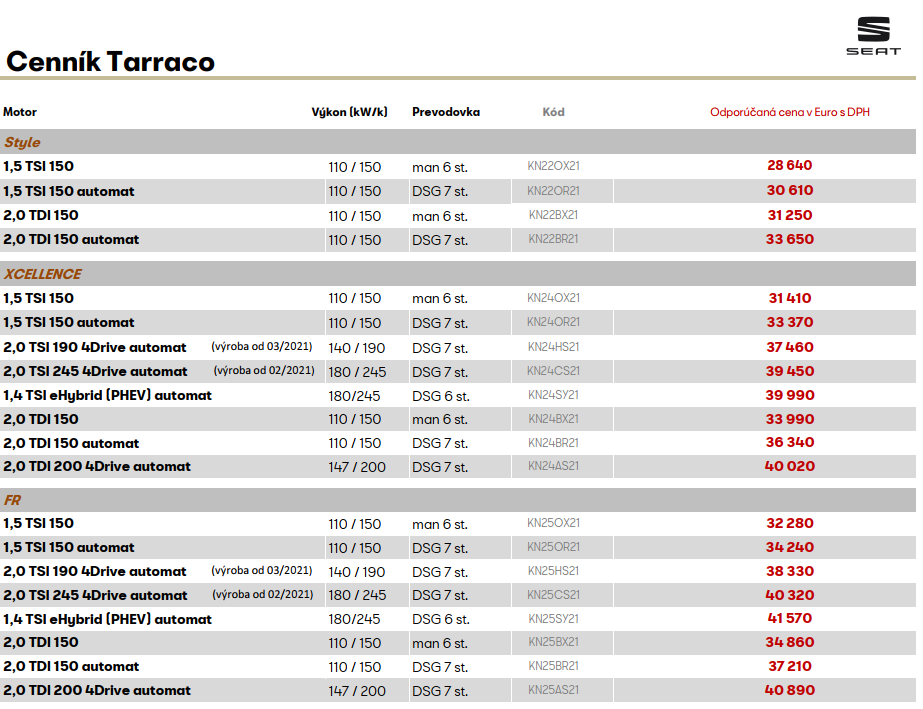Click code KN25CS21

[x=553, y=595]
